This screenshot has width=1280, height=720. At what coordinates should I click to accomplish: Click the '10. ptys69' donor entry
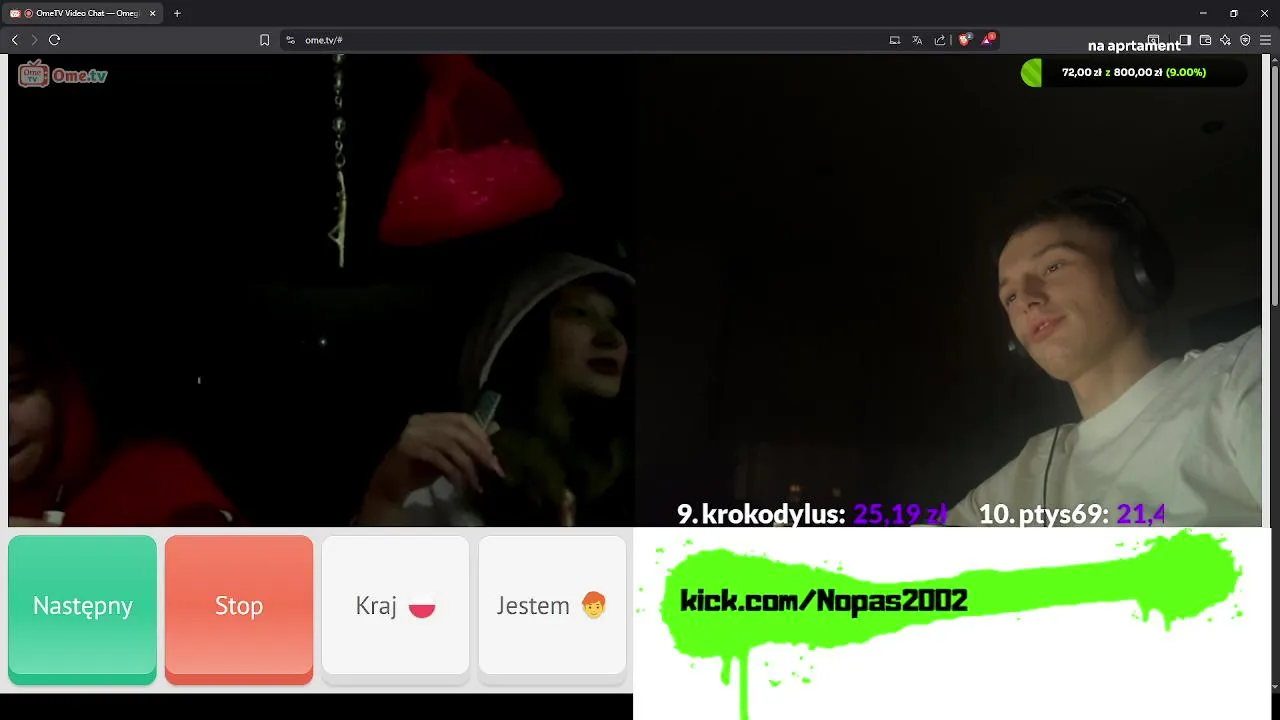tap(1071, 514)
